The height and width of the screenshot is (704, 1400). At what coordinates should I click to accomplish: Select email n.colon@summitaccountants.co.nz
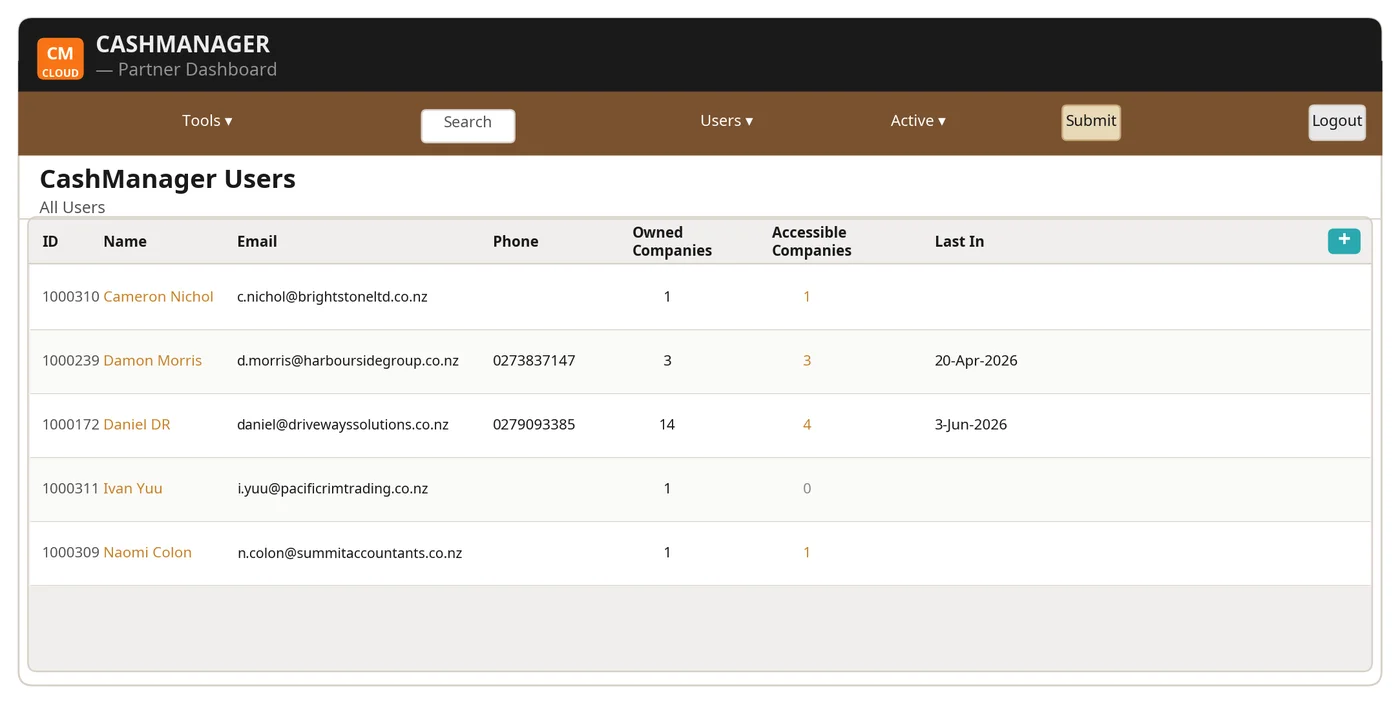pyautogui.click(x=349, y=553)
